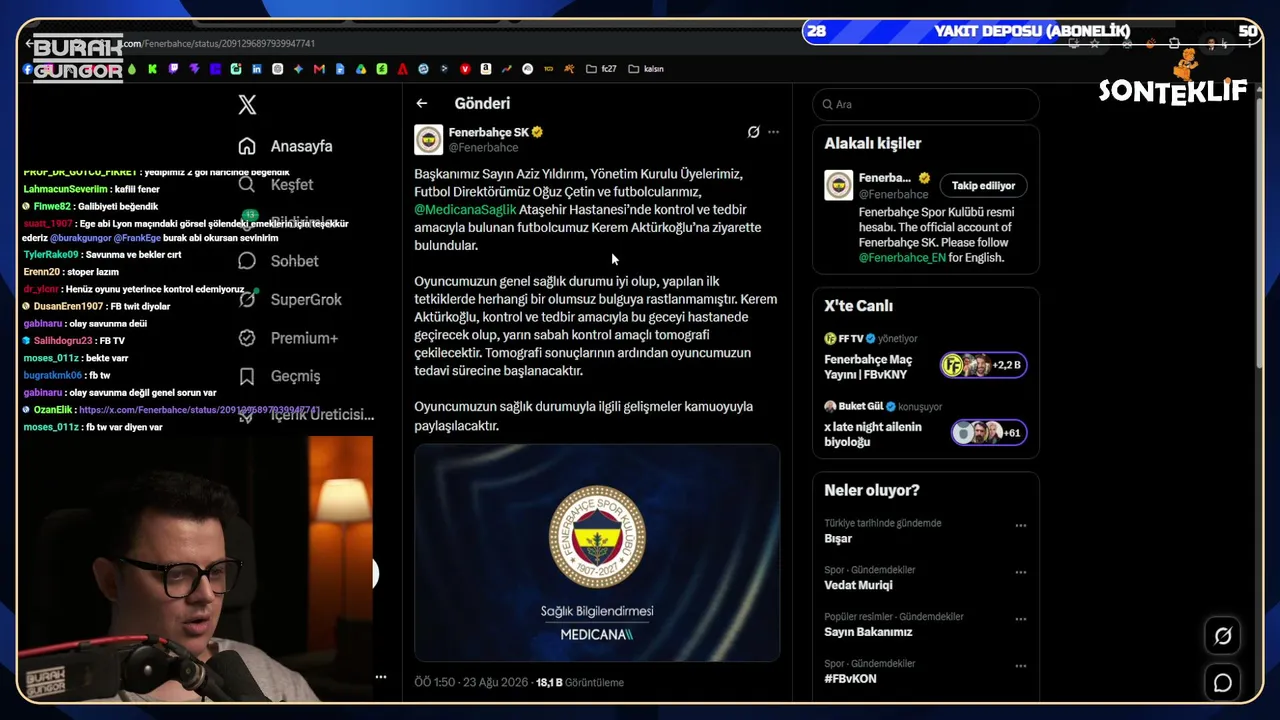The height and width of the screenshot is (720, 1280).
Task: Open the Fenerbahçe SK avatar on the post
Action: pyautogui.click(x=429, y=139)
